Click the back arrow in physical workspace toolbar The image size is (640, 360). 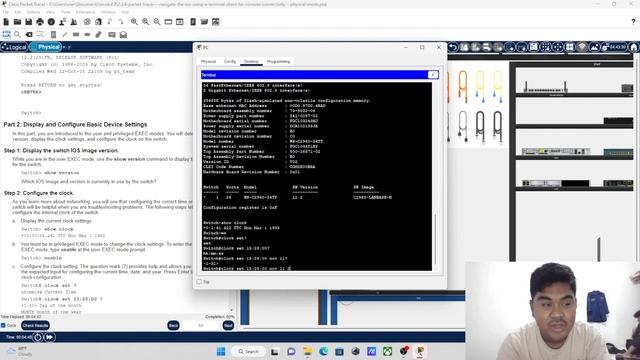[x=453, y=47]
